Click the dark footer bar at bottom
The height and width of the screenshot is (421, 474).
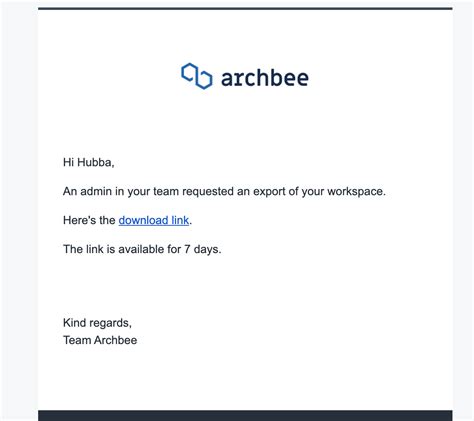coord(245,416)
